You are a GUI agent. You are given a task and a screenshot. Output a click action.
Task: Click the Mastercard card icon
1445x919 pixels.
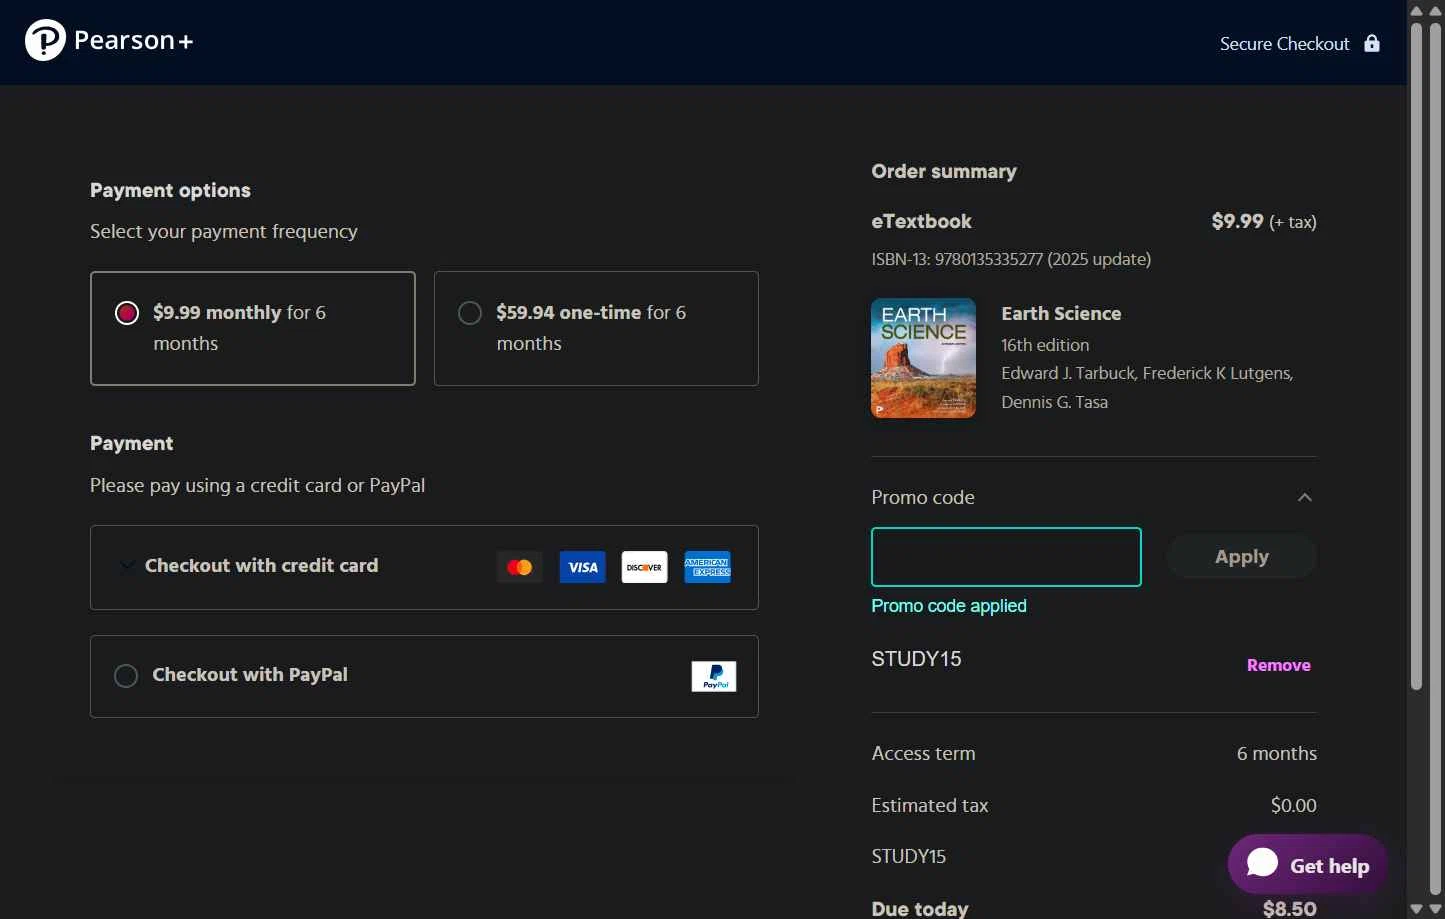(520, 567)
